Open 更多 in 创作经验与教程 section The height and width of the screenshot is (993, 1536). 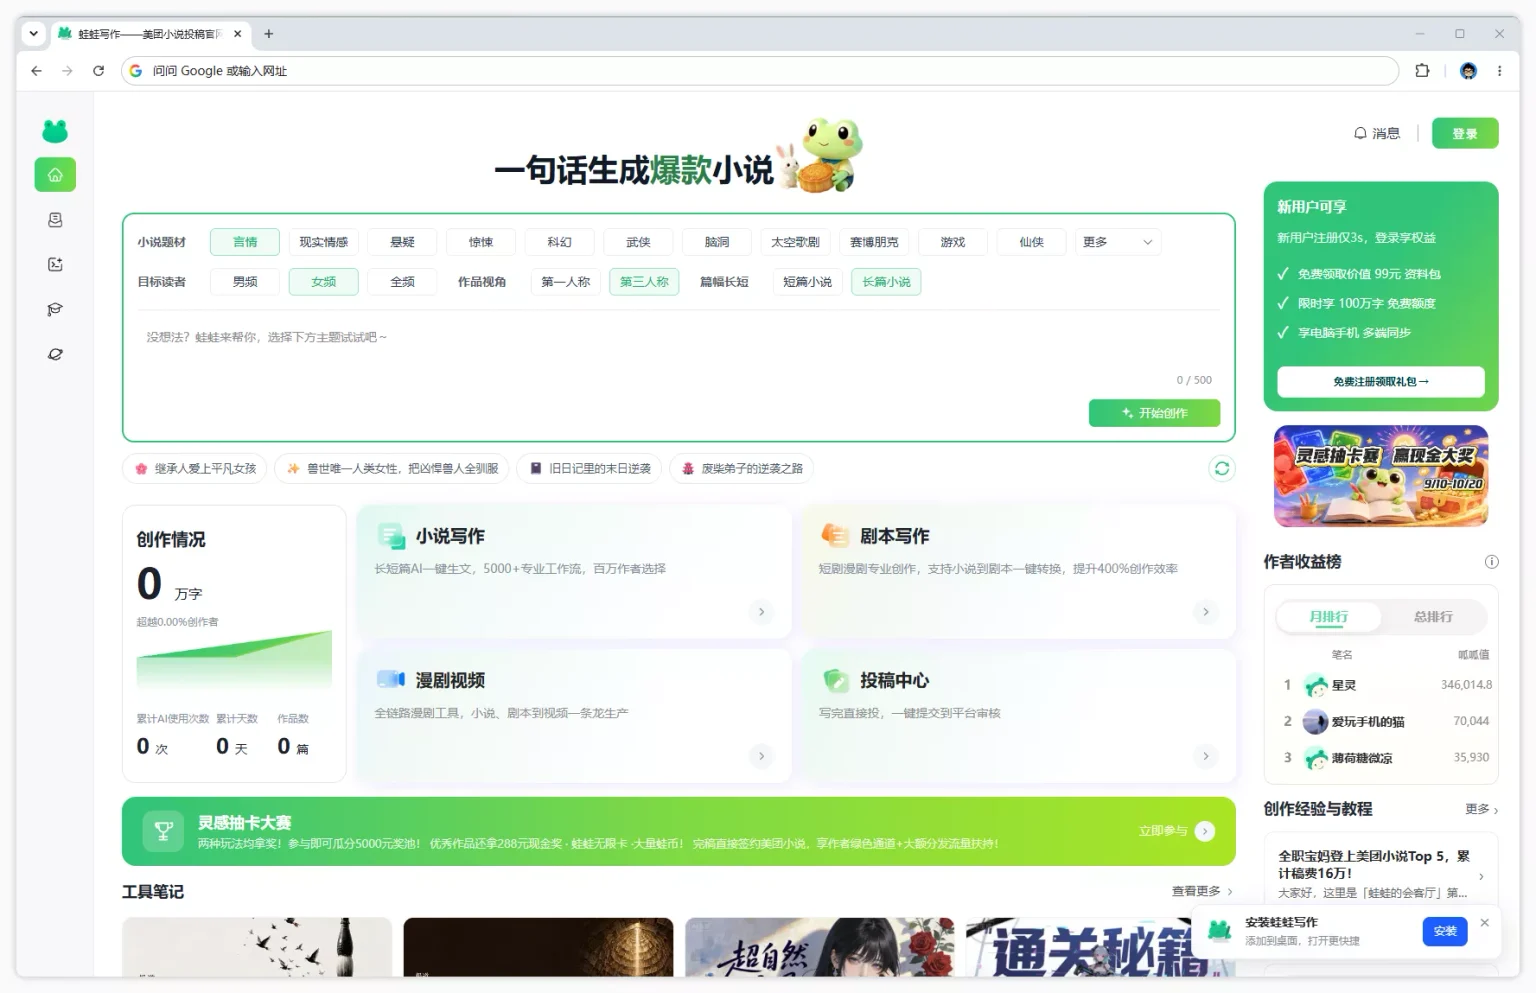[x=1482, y=809]
